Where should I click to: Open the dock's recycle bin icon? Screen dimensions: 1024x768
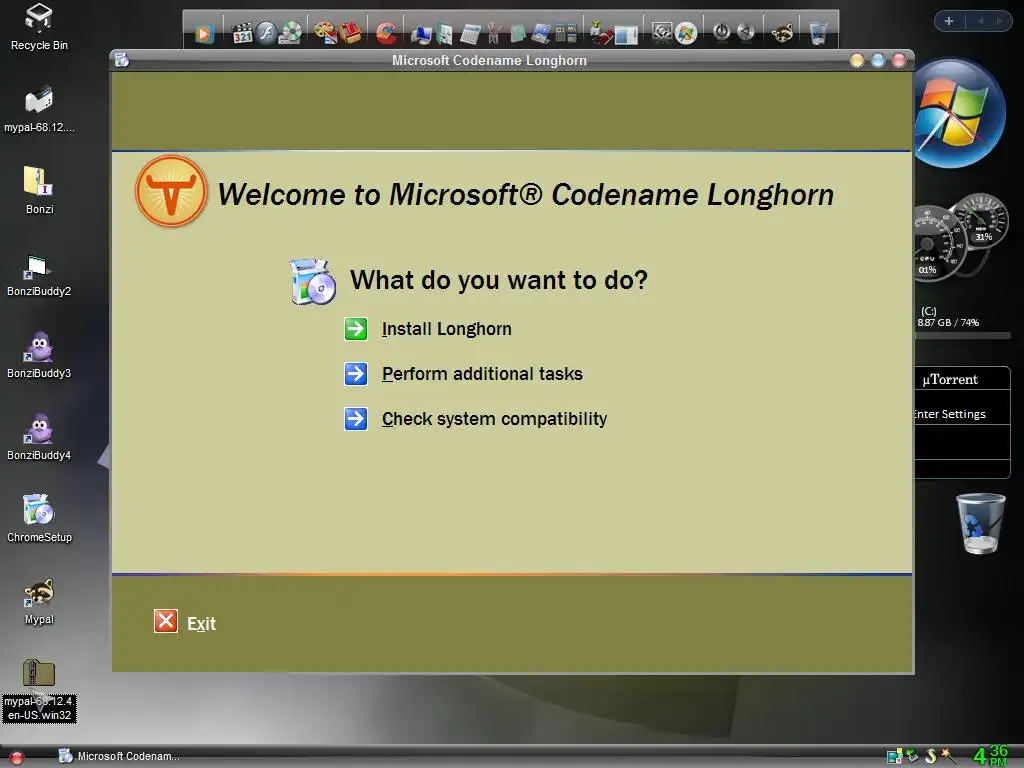[818, 32]
